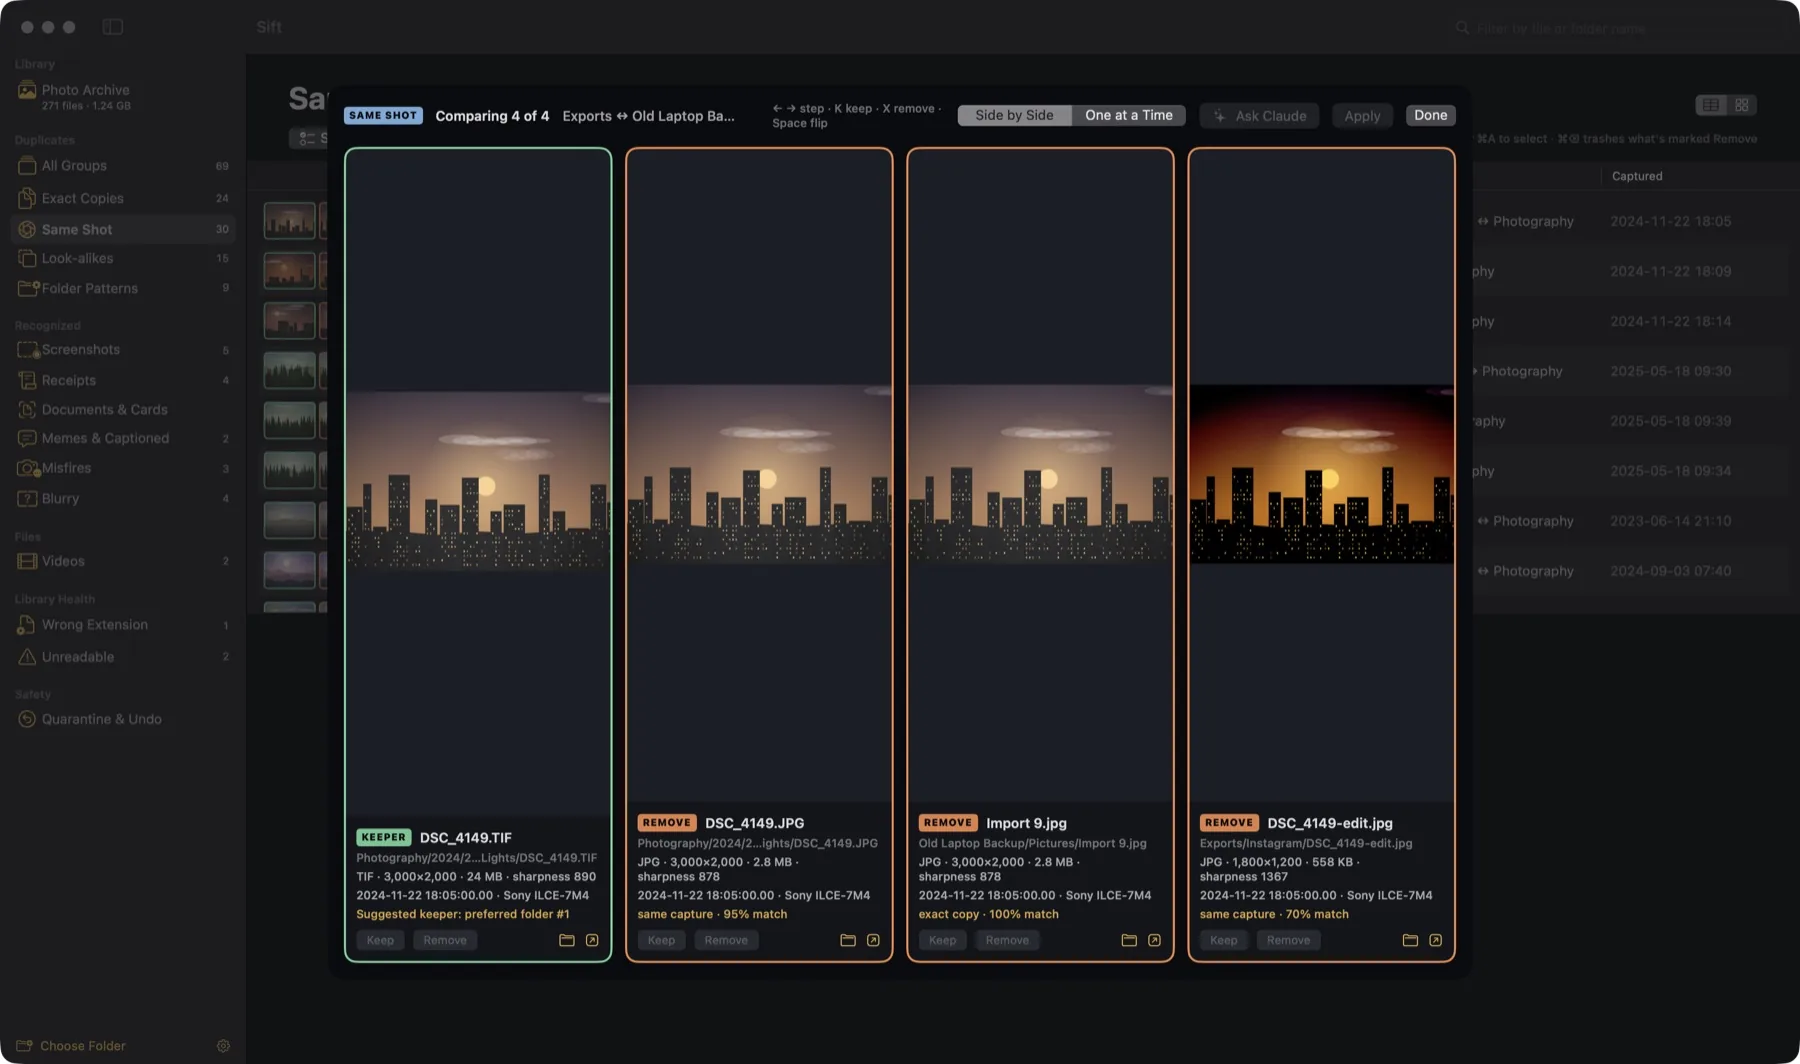Reveal DSC_4149.TIF in folder icon
The height and width of the screenshot is (1064, 1800).
click(x=567, y=940)
